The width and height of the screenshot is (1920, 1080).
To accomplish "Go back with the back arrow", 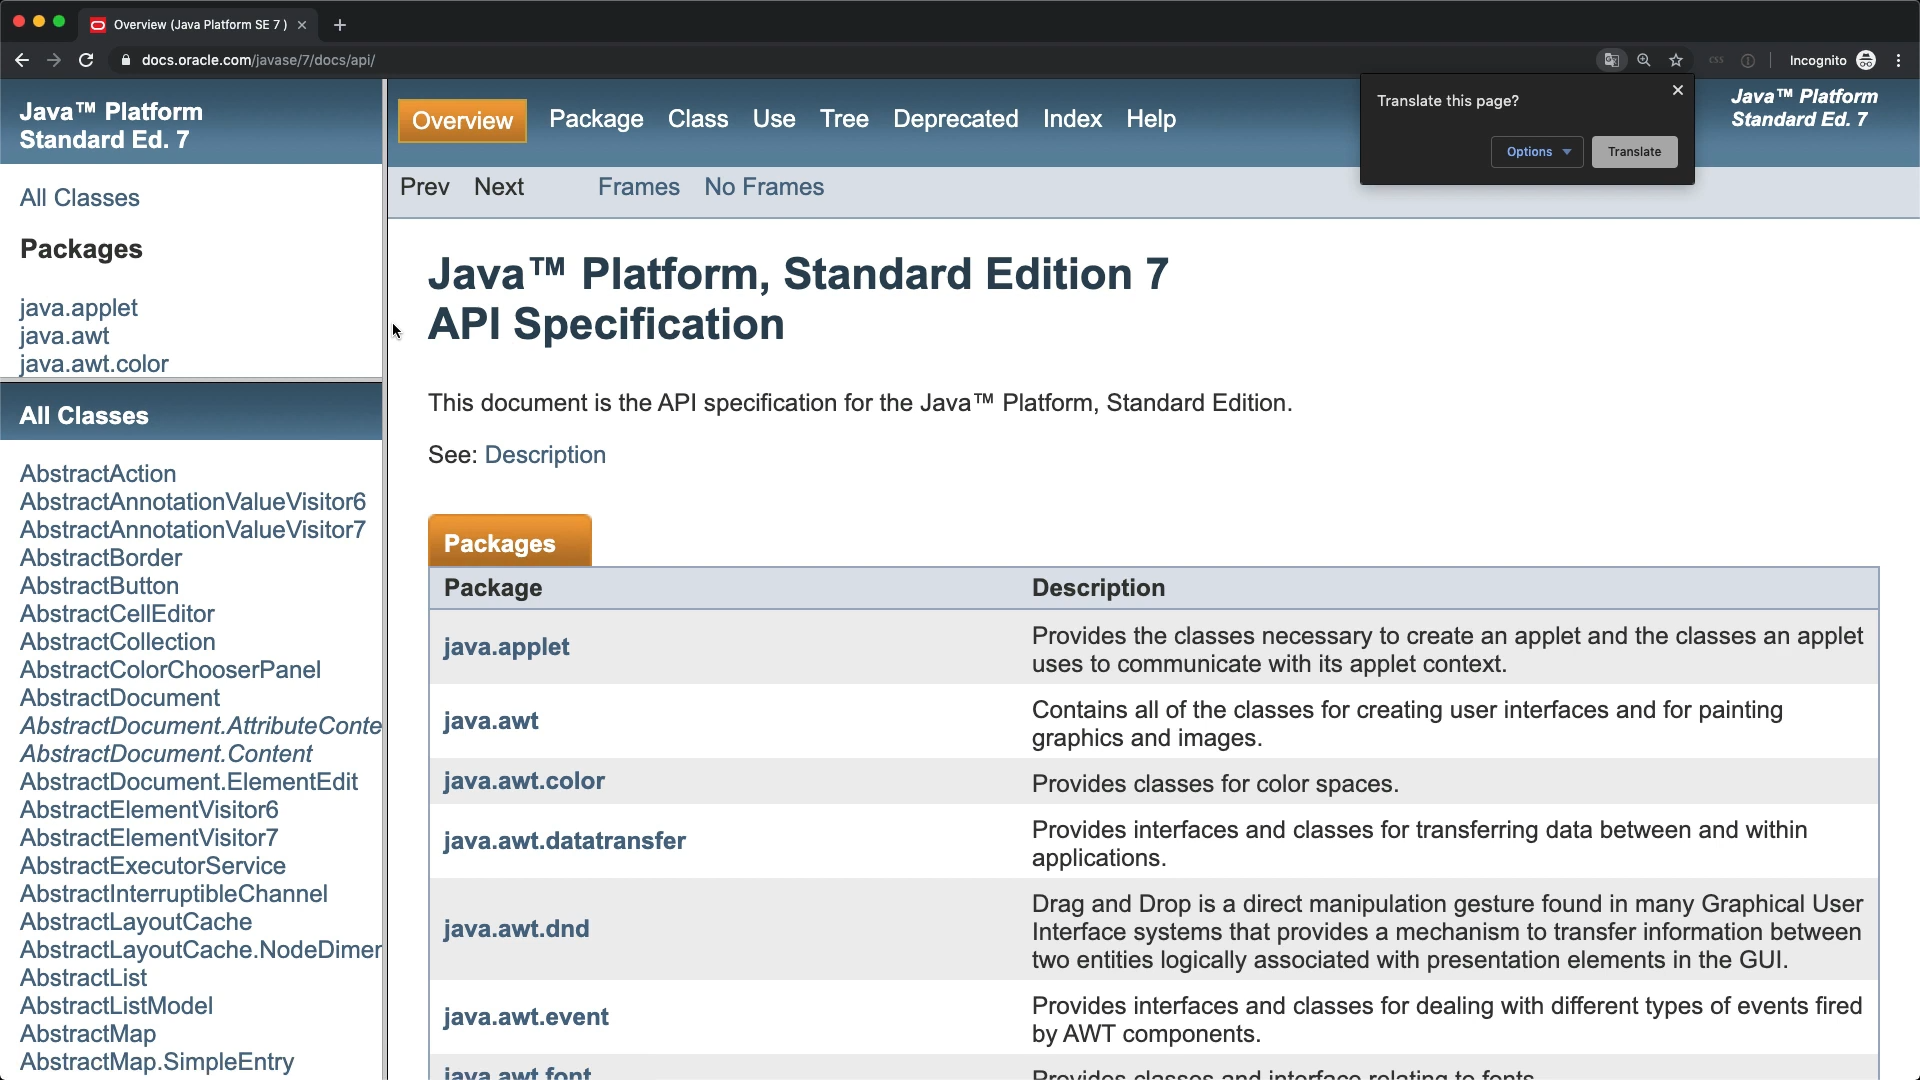I will (22, 60).
